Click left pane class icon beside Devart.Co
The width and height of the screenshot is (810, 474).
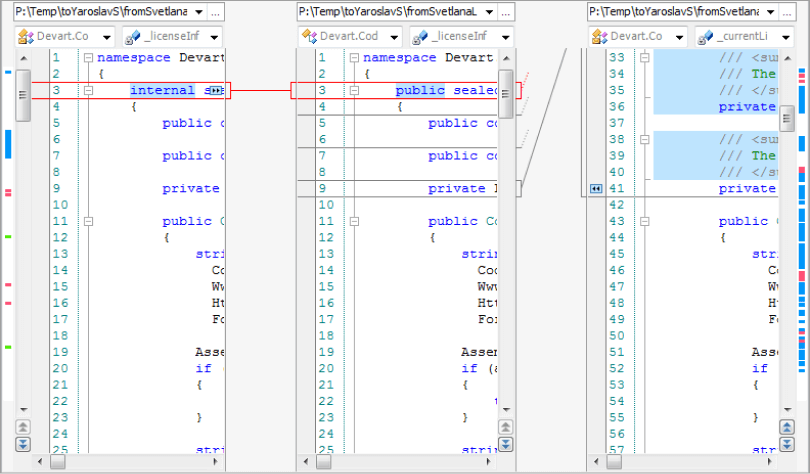click(25, 37)
